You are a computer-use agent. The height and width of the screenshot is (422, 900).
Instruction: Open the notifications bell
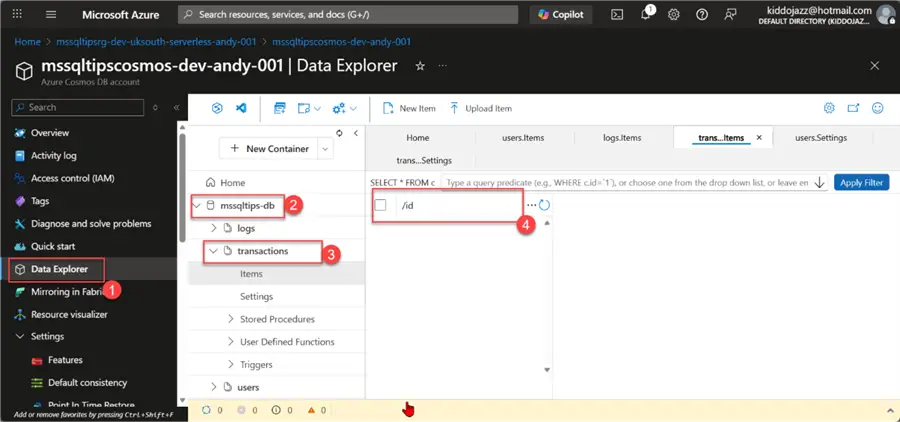[646, 14]
